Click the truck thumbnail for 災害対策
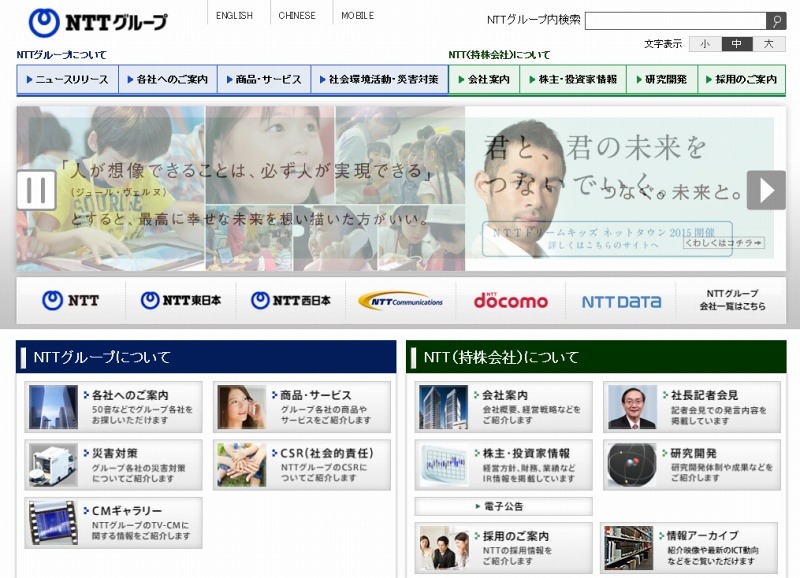Viewport: 800px width, 578px height. click(x=54, y=465)
